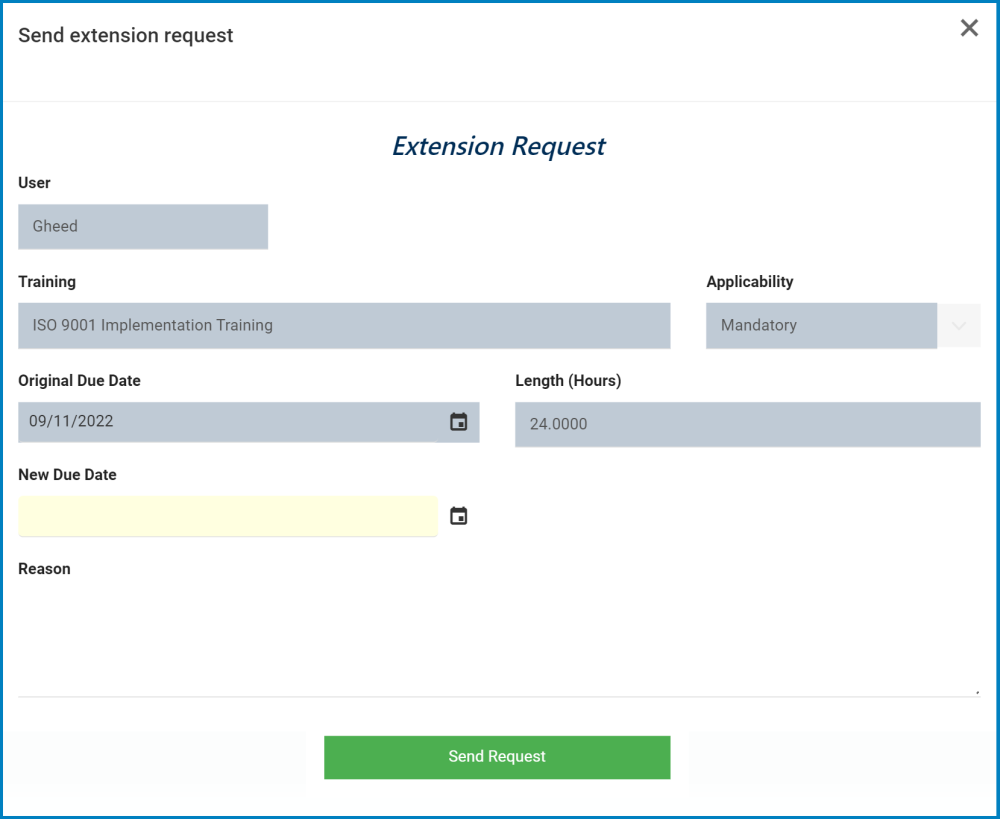The width and height of the screenshot is (1000, 819).
Task: Click the User field showing Gheed
Action: pyautogui.click(x=143, y=226)
